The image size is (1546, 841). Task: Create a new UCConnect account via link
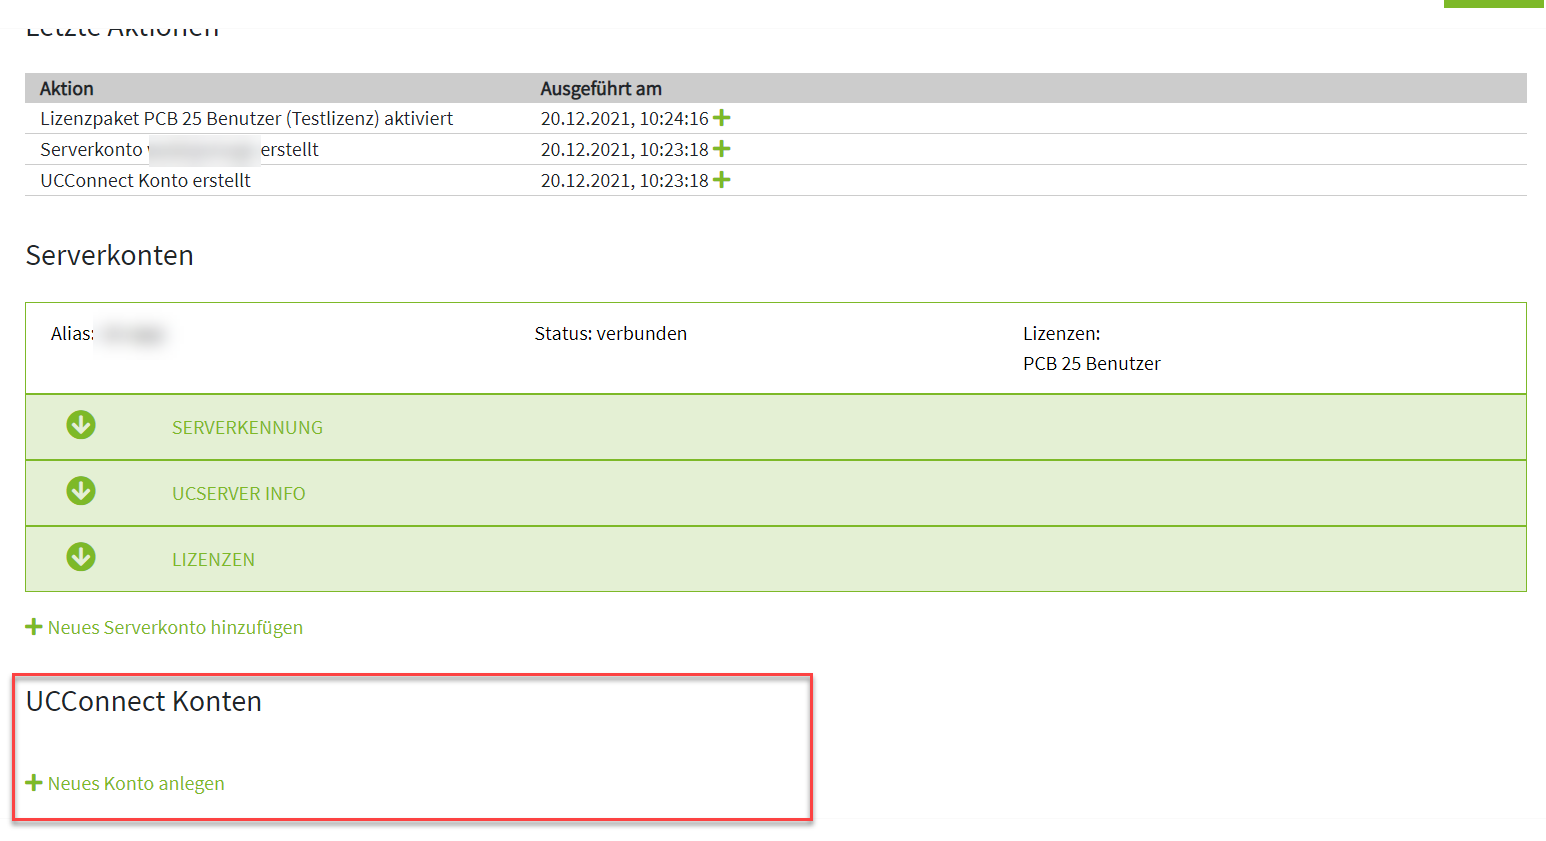tap(136, 784)
